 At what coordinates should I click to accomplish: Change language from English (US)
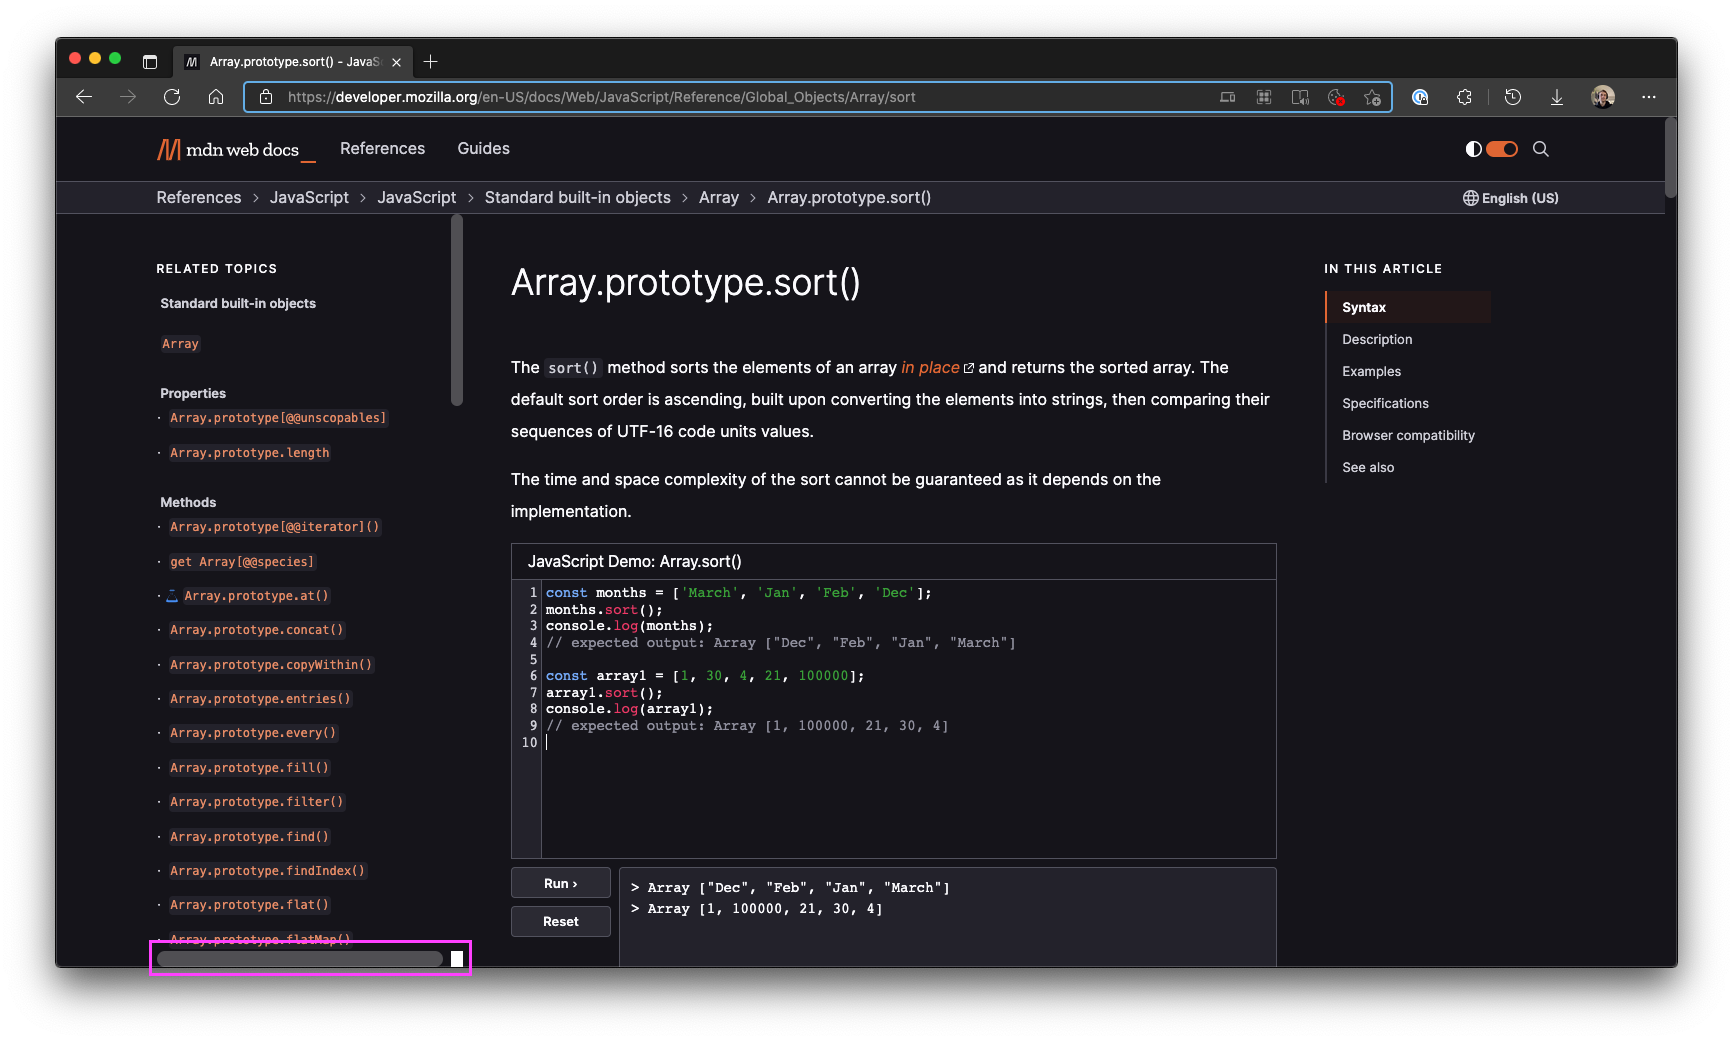(x=1511, y=198)
